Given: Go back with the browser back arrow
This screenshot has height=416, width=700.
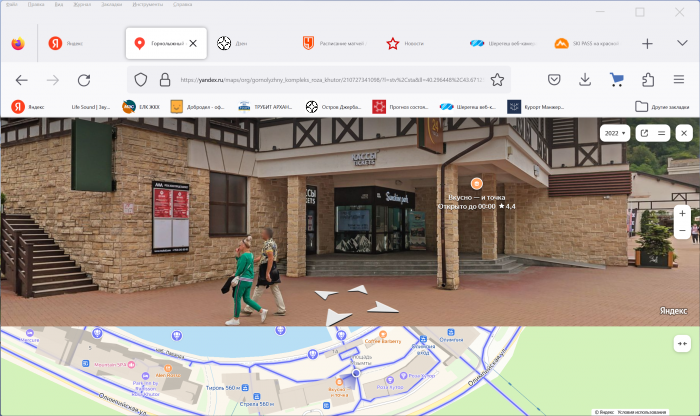Looking at the screenshot, I should (21, 80).
